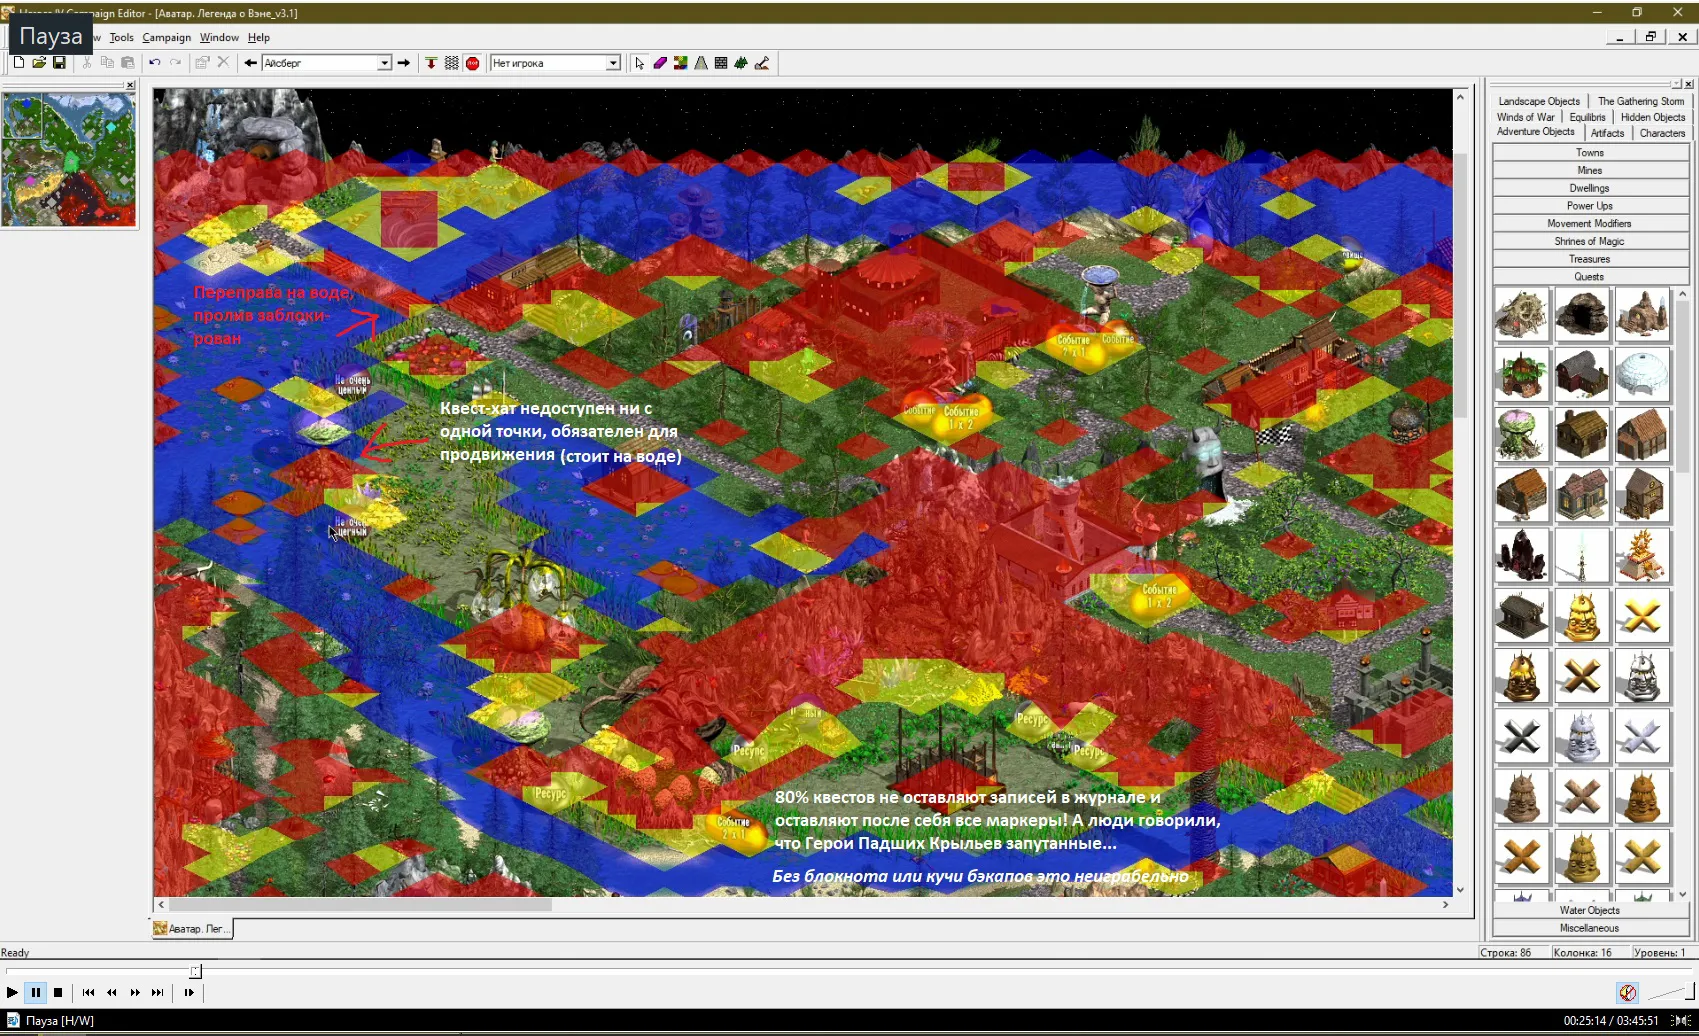Pick the dark cave quest object
Viewport: 1699px width, 1036px height.
pyautogui.click(x=1582, y=314)
